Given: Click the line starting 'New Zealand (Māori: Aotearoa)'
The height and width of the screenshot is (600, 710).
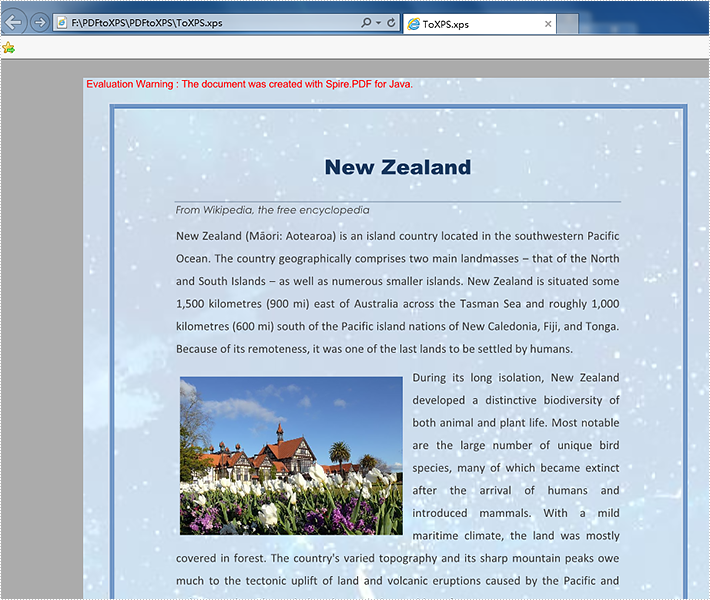Looking at the screenshot, I should [x=398, y=236].
